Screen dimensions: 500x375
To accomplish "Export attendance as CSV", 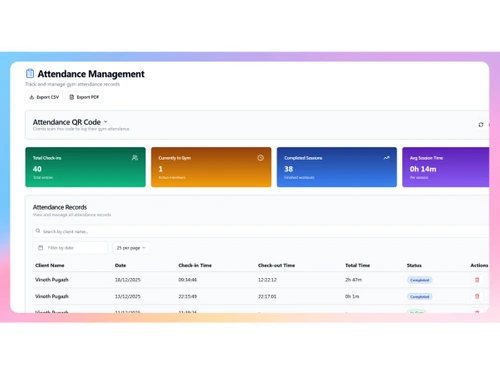I will click(x=44, y=97).
